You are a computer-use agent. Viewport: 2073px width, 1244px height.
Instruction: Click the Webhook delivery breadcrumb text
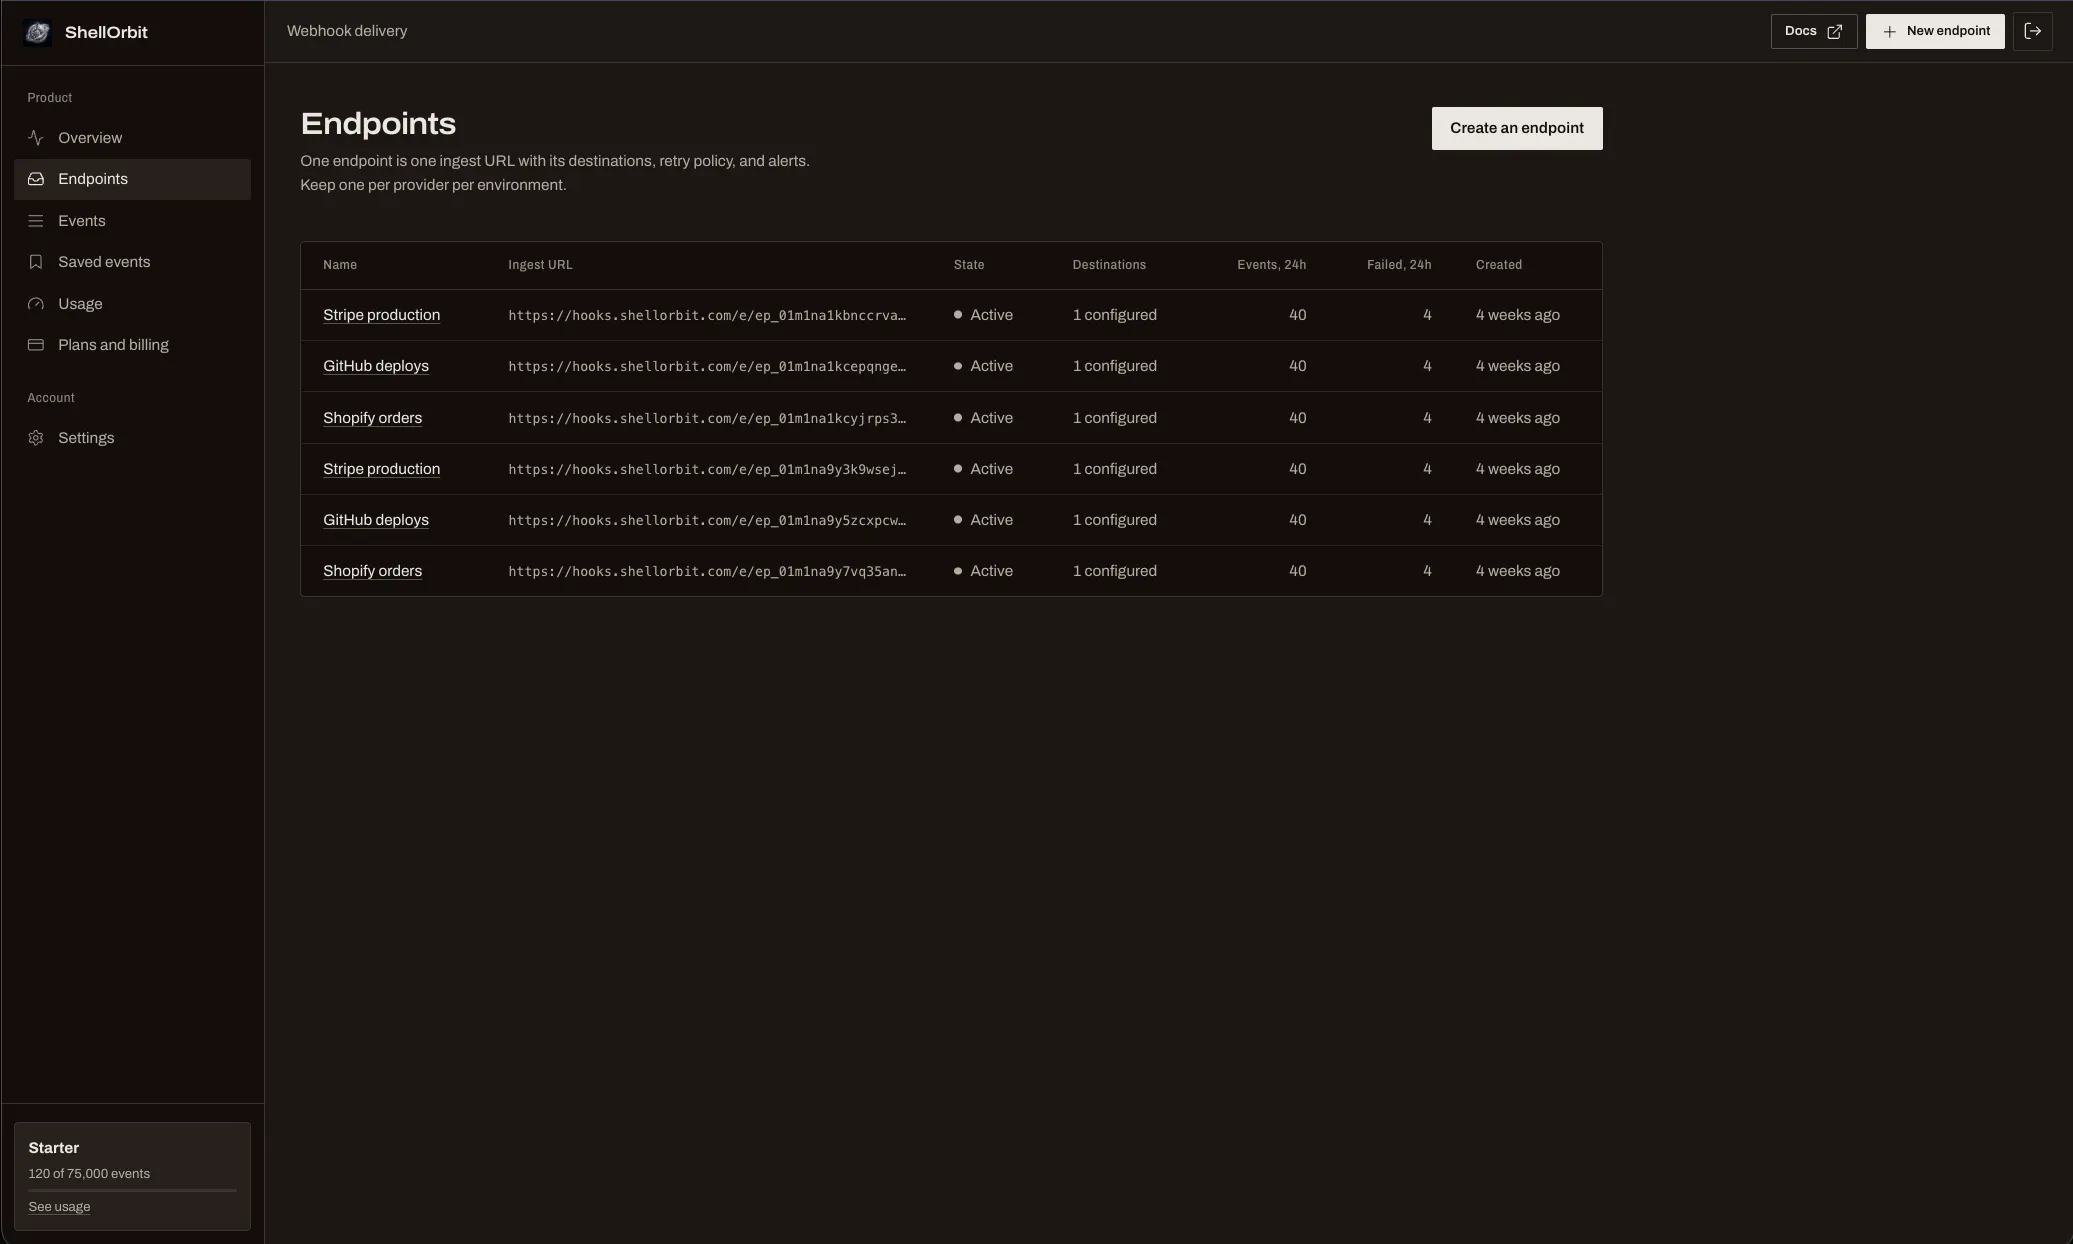point(347,31)
